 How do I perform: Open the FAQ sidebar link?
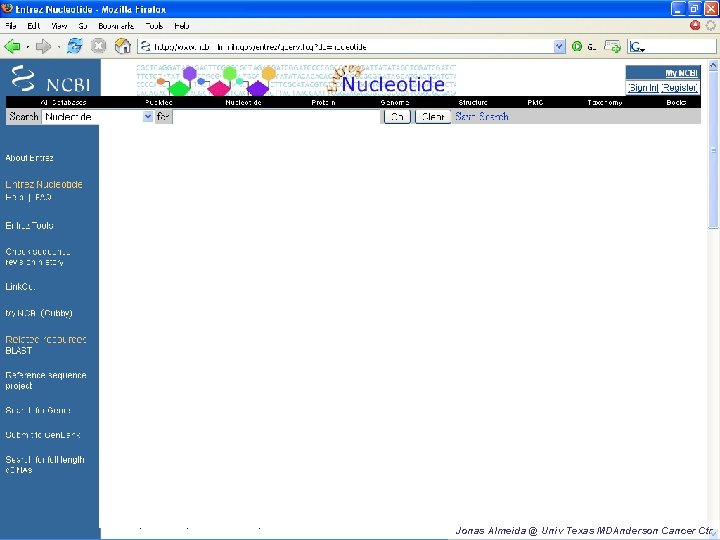[x=43, y=197]
